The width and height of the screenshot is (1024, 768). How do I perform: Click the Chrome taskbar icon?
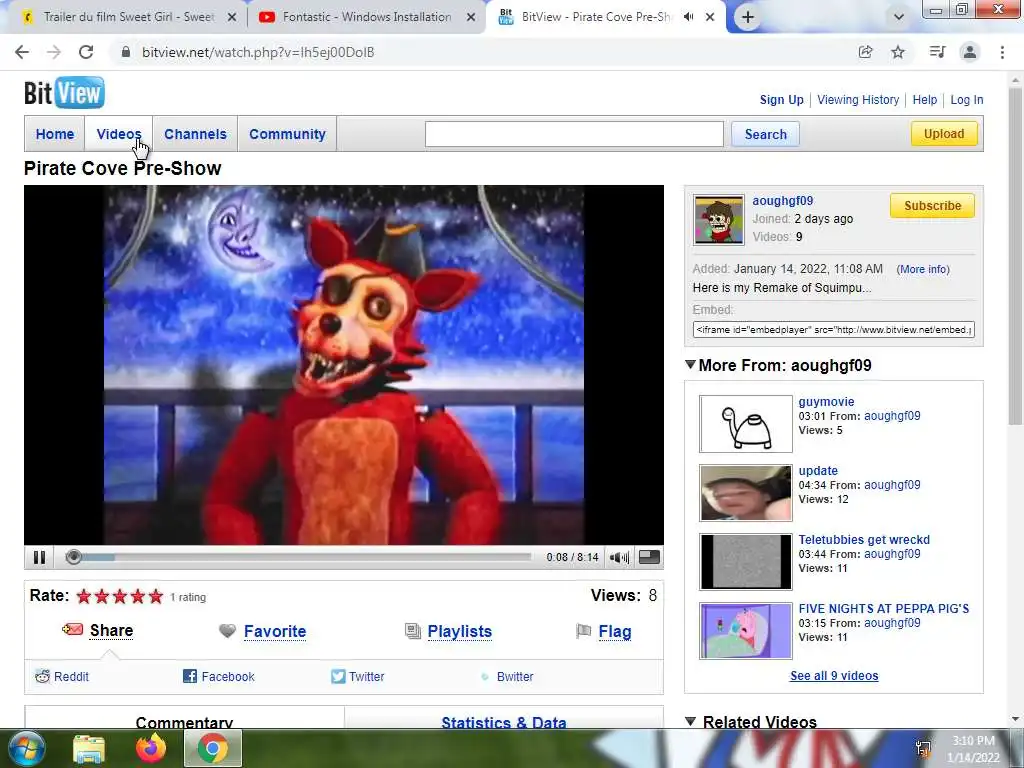tap(213, 748)
